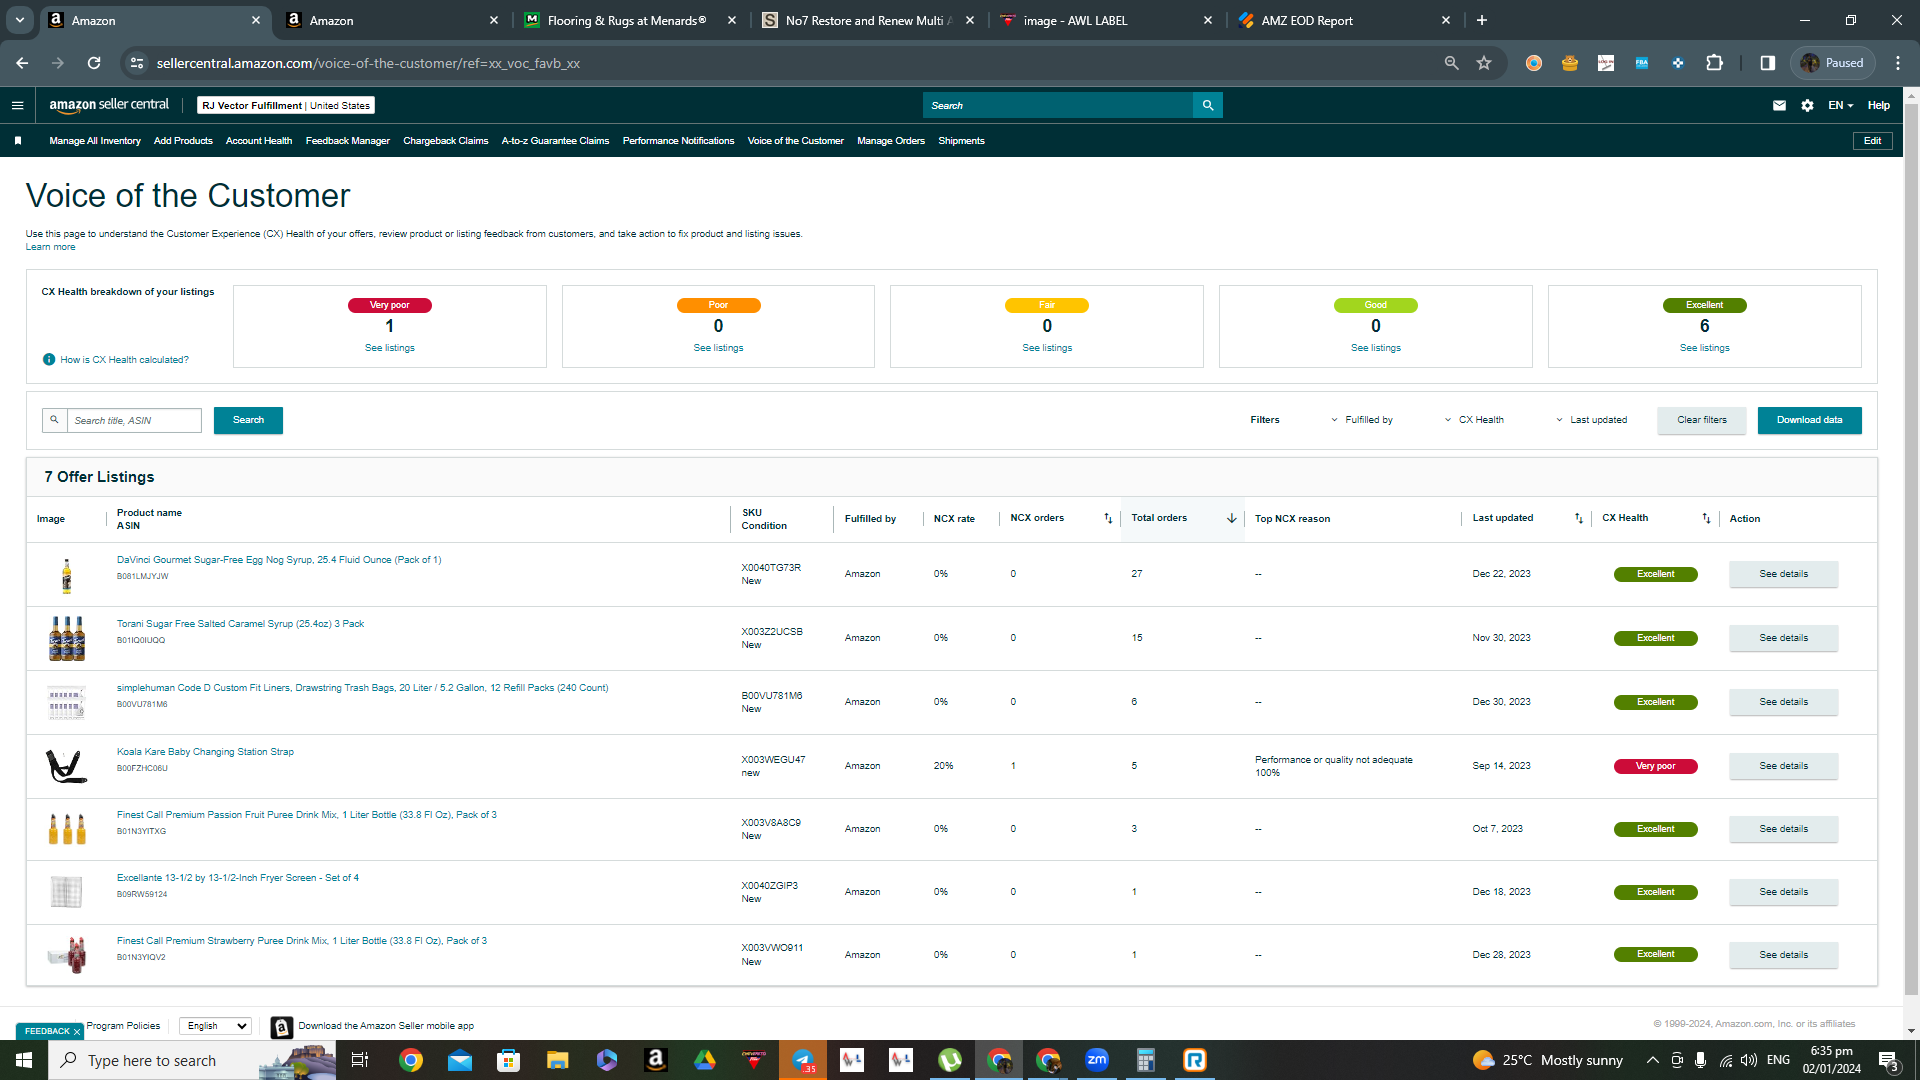
Task: Click the teal Search button
Action: pos(248,420)
